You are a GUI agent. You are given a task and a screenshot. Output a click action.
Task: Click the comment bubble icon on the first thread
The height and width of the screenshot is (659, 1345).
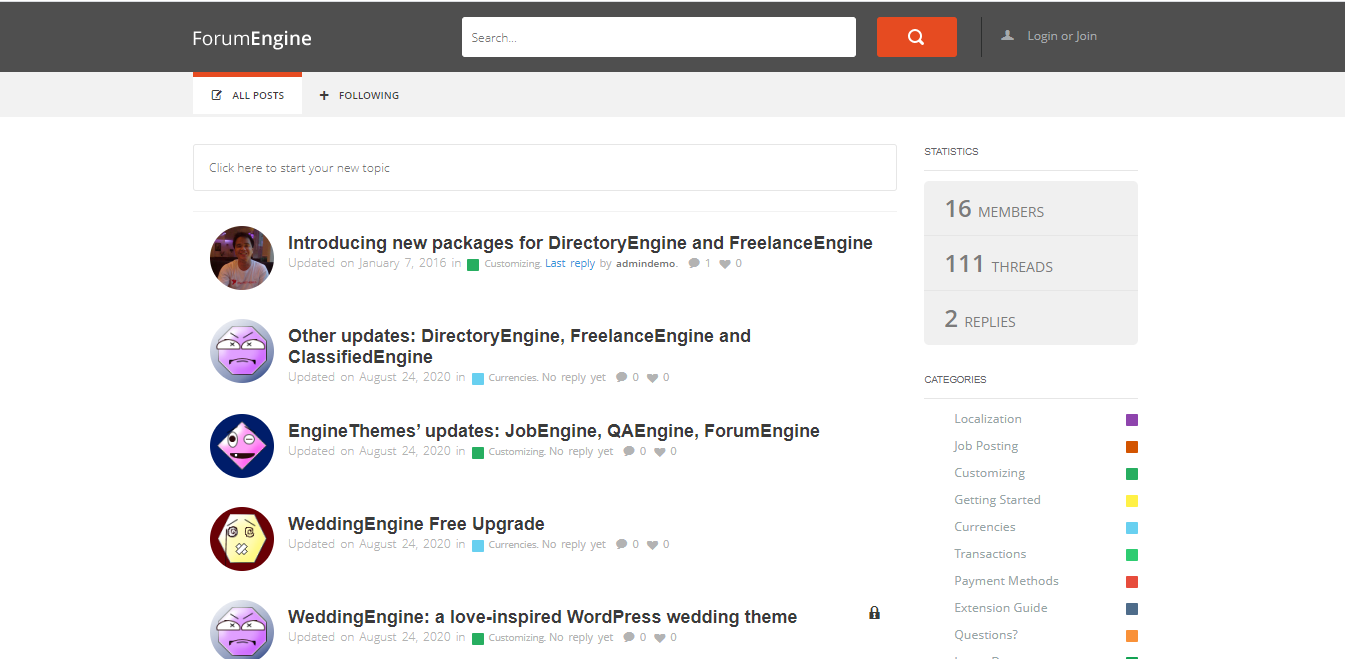[x=694, y=262]
